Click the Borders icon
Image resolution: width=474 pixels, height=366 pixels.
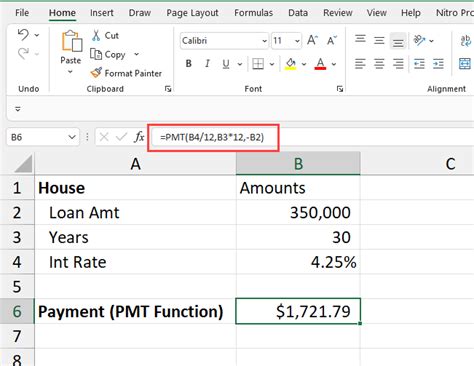point(258,63)
